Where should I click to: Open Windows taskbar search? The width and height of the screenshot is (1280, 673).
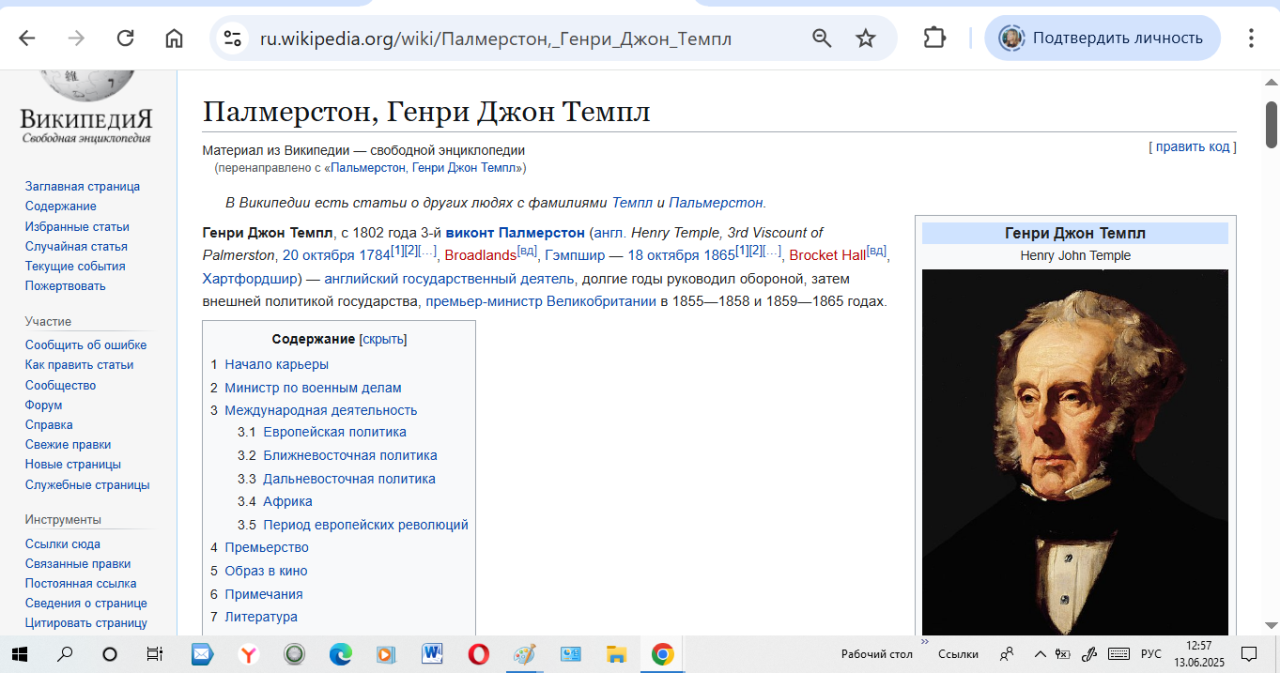point(65,655)
